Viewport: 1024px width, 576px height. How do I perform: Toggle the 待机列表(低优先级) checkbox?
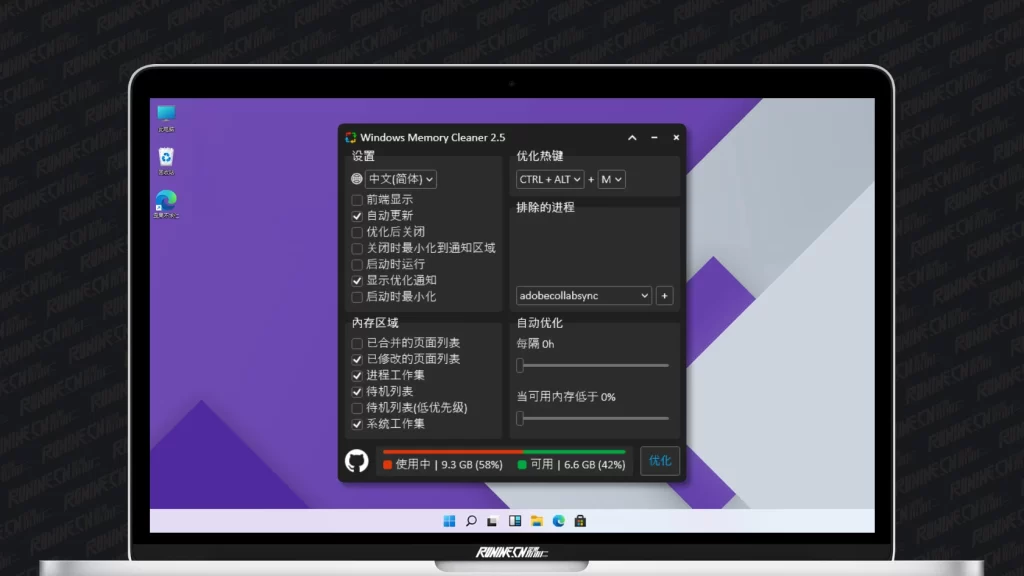[357, 408]
